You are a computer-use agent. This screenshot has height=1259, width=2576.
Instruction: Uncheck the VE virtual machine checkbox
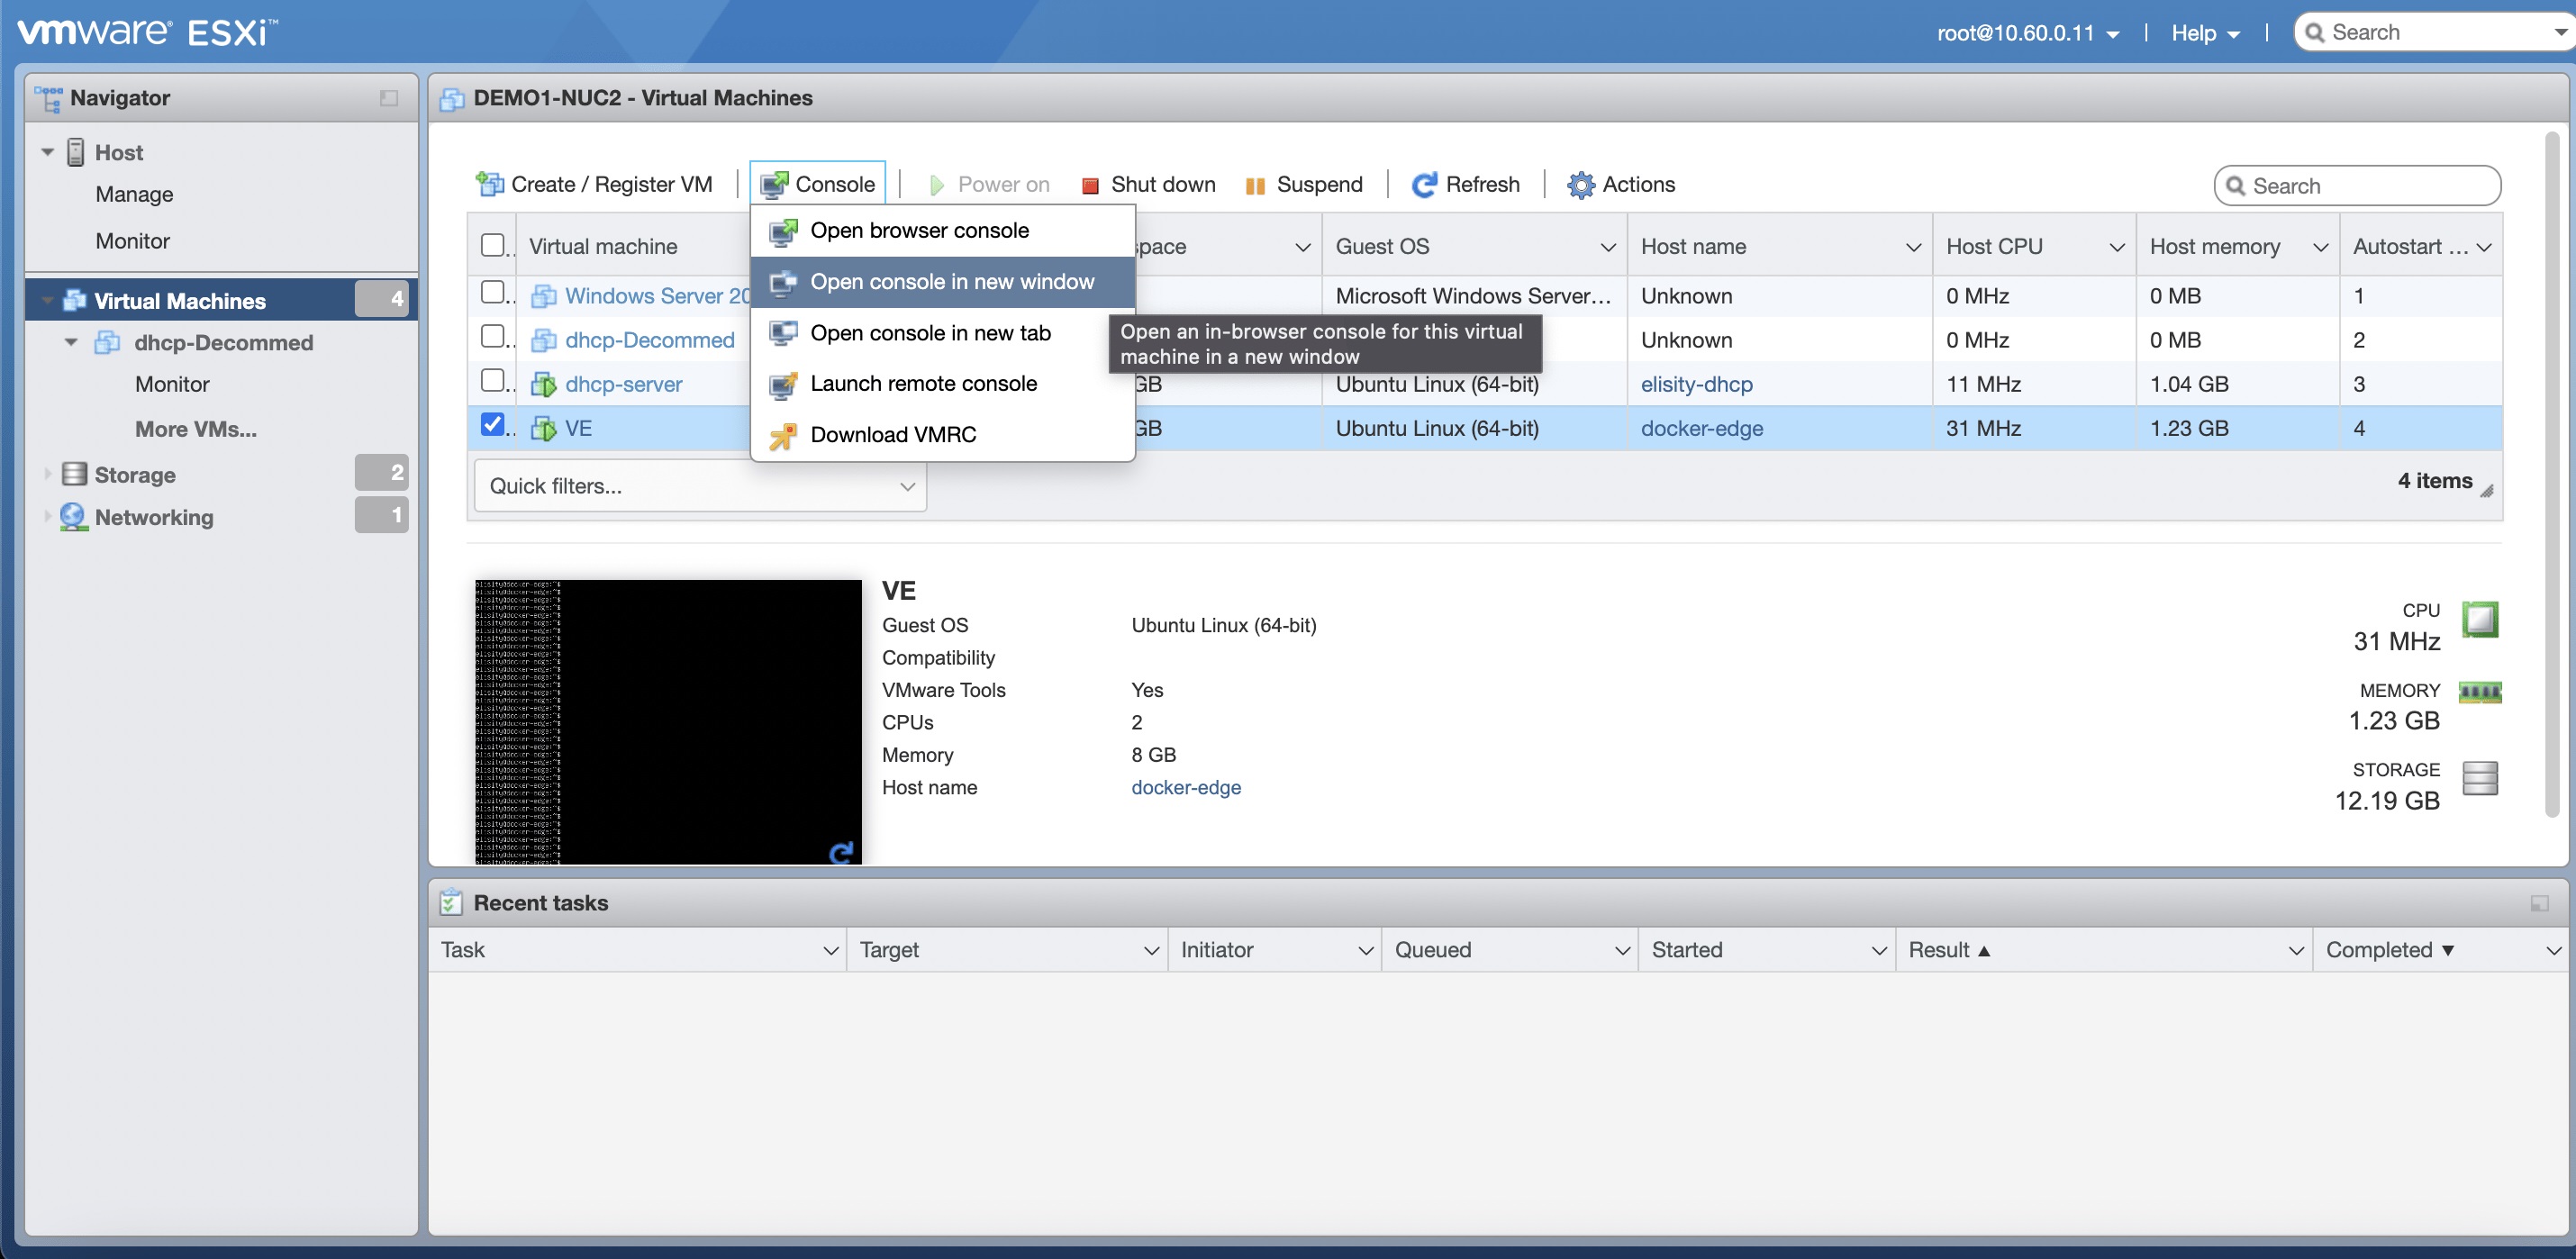492,424
